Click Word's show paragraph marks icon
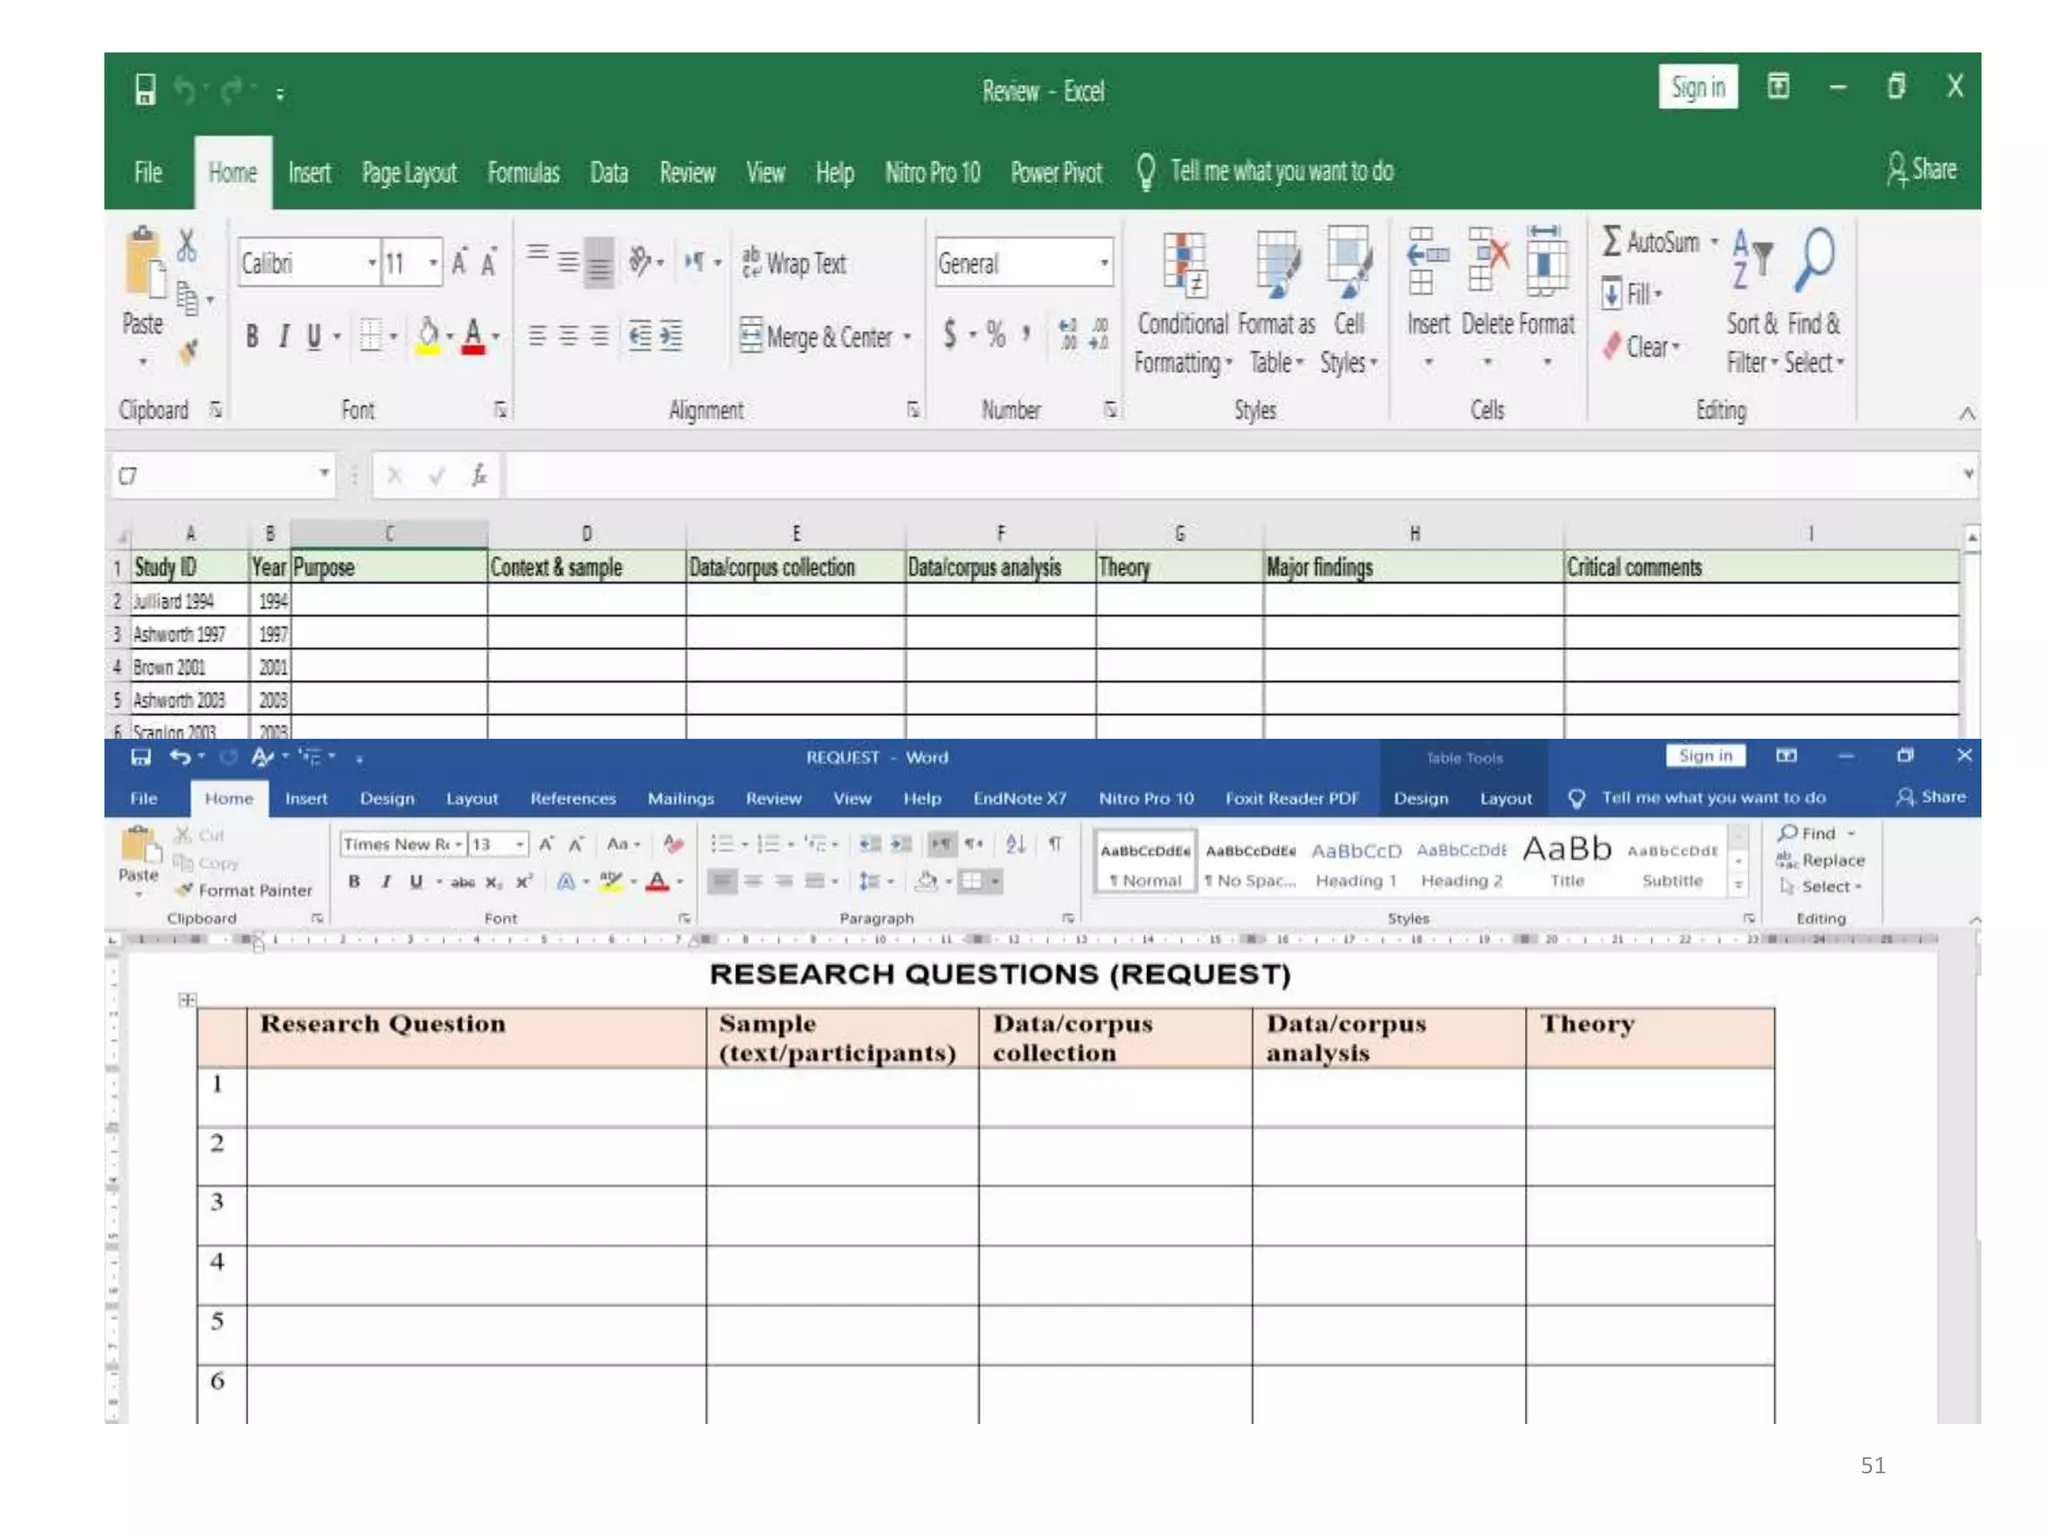 click(1055, 844)
